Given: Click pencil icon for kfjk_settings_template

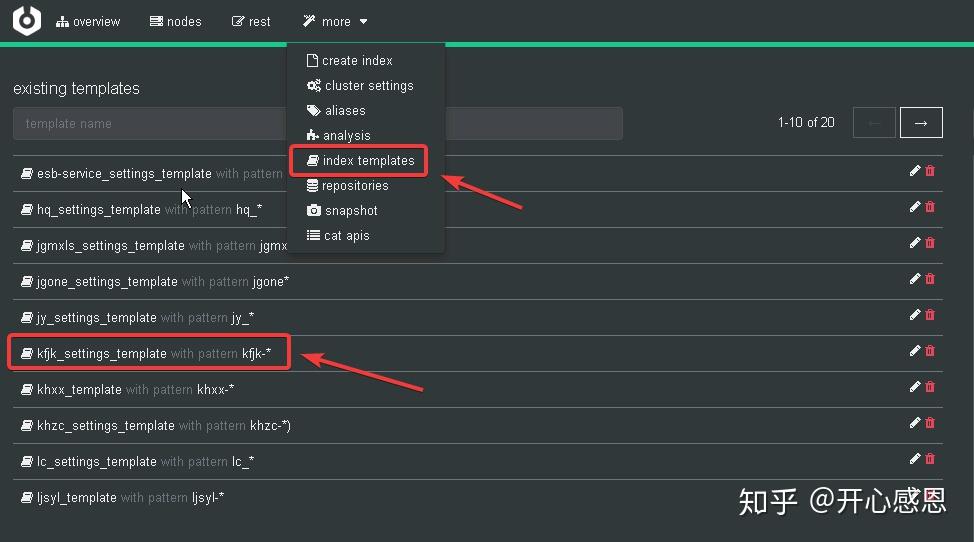Looking at the screenshot, I should point(915,351).
